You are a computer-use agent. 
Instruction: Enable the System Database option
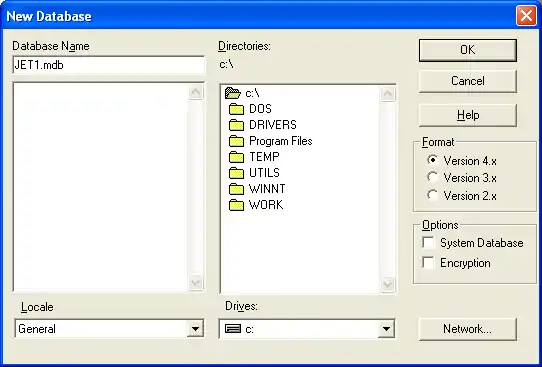pyautogui.click(x=428, y=243)
